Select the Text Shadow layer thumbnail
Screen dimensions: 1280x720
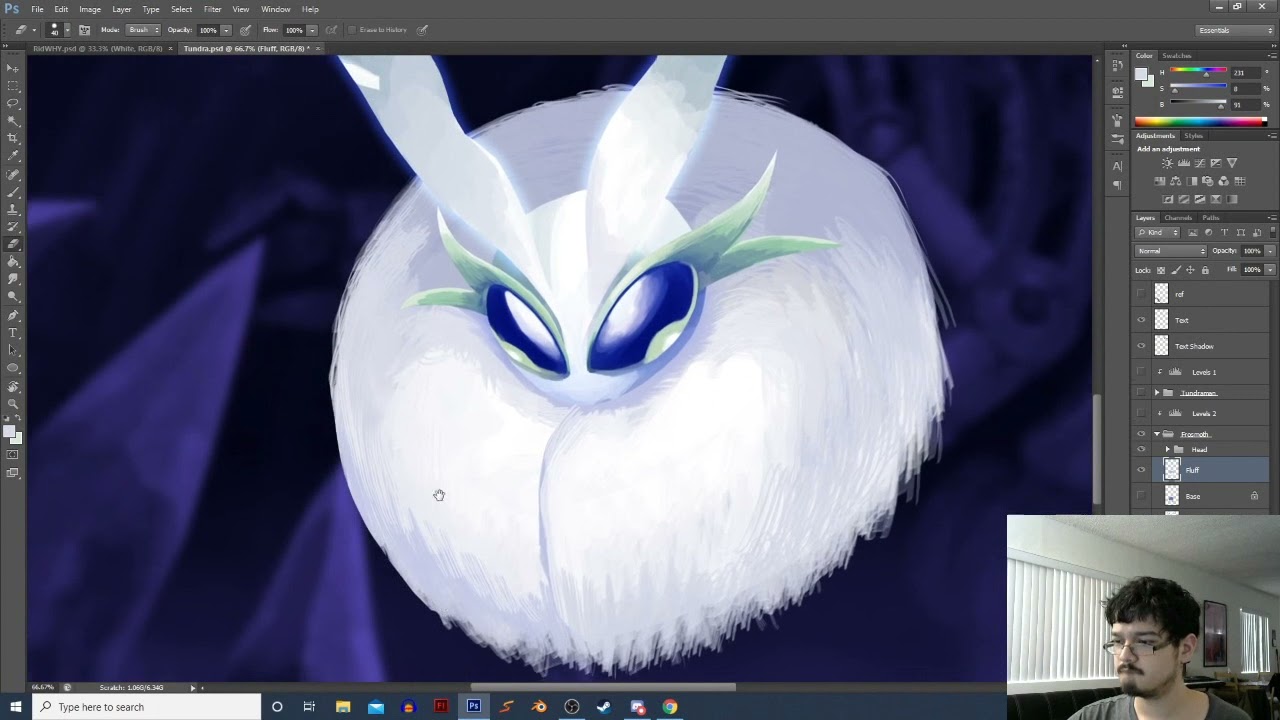(x=1161, y=346)
